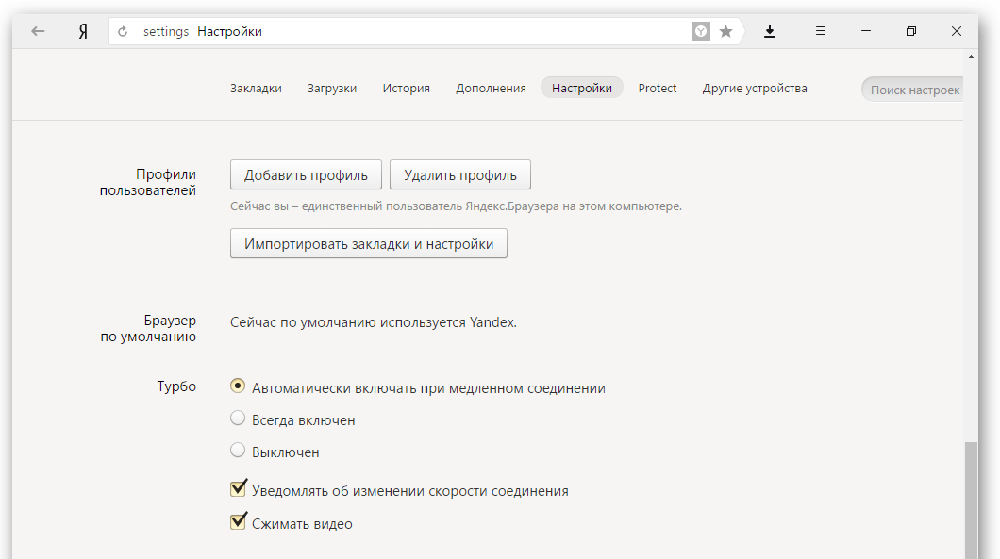This screenshot has height=559, width=1000.
Task: Focus the 'Поиск настроек' search field
Action: 912,89
